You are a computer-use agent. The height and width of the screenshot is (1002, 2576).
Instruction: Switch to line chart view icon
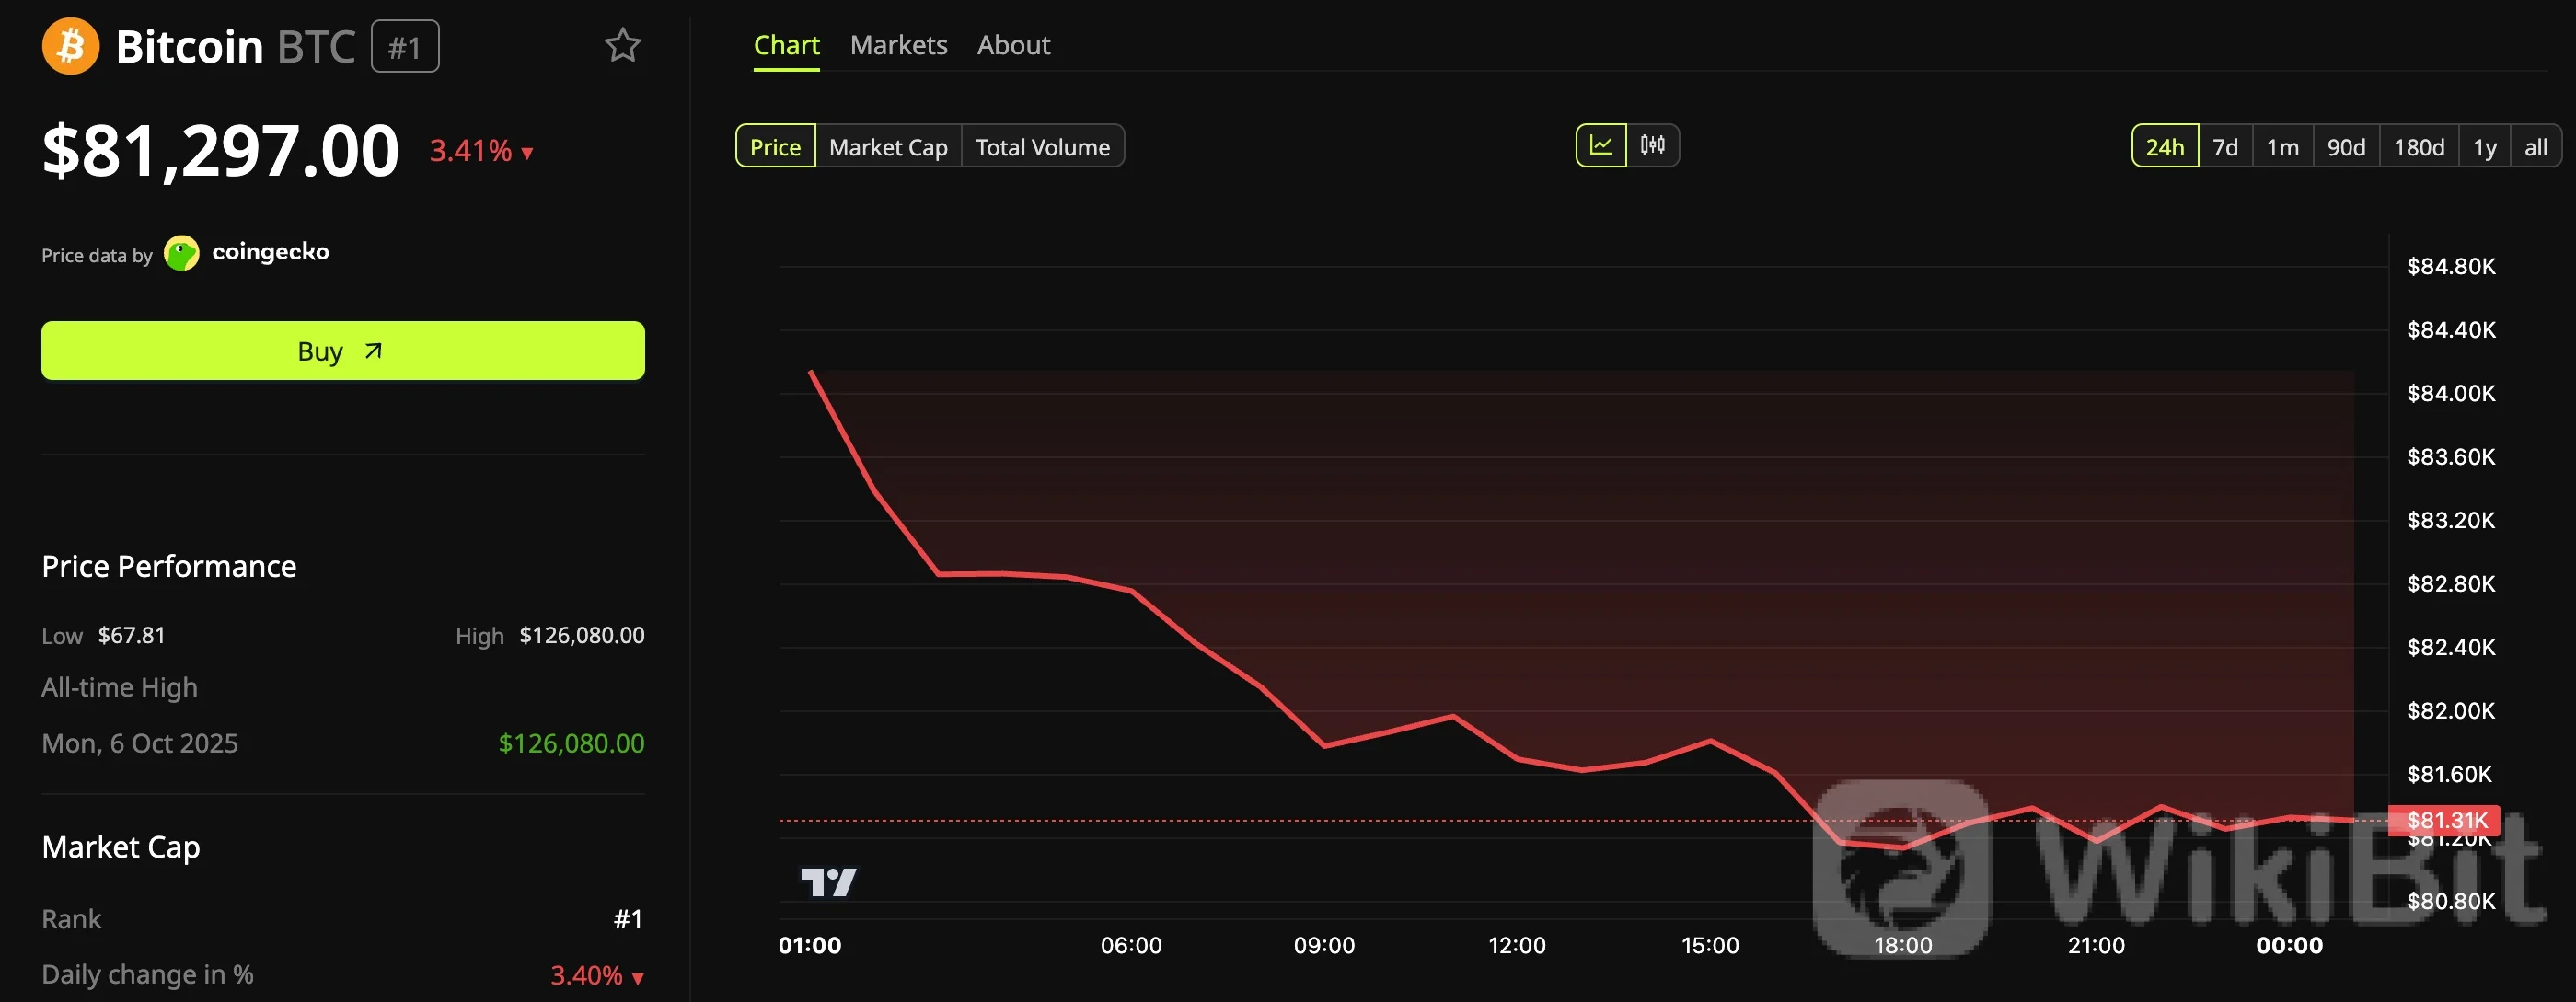pyautogui.click(x=1601, y=146)
